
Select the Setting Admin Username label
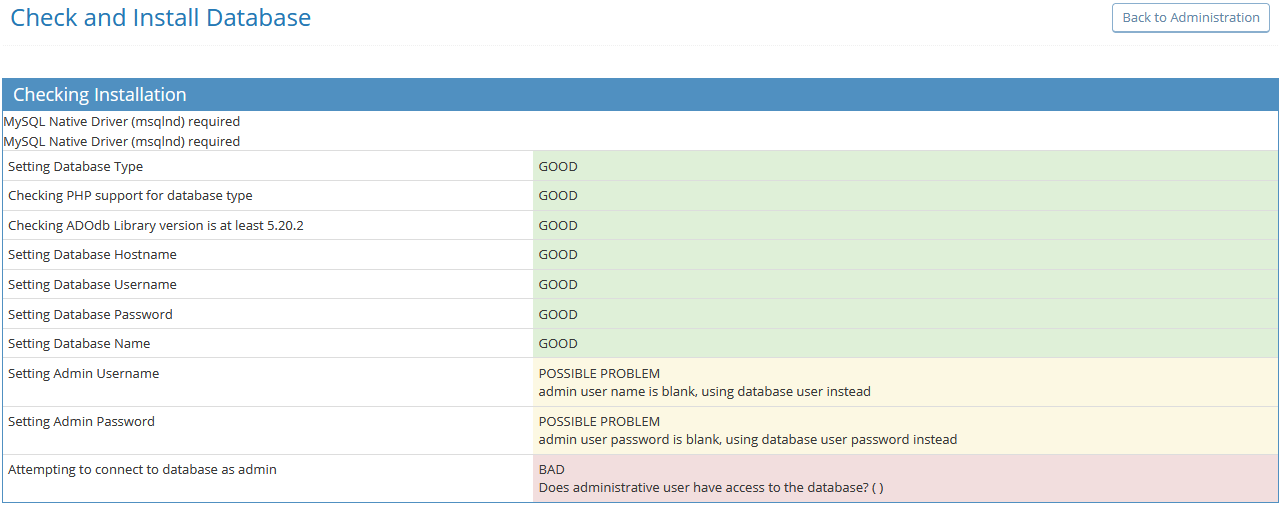pyautogui.click(x=84, y=374)
